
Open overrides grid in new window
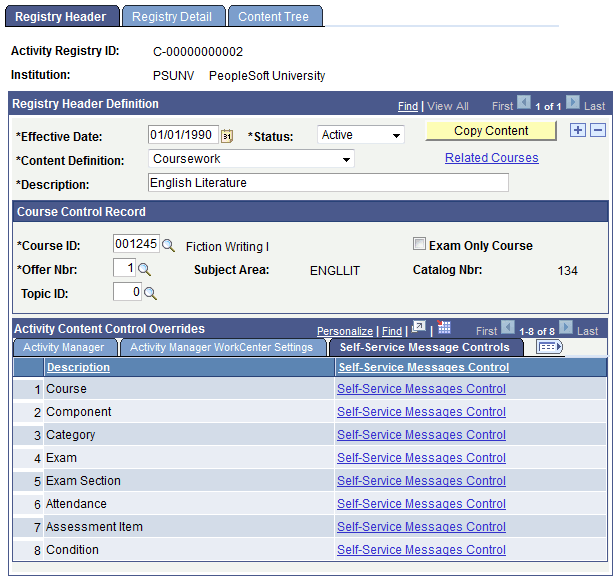tap(419, 327)
